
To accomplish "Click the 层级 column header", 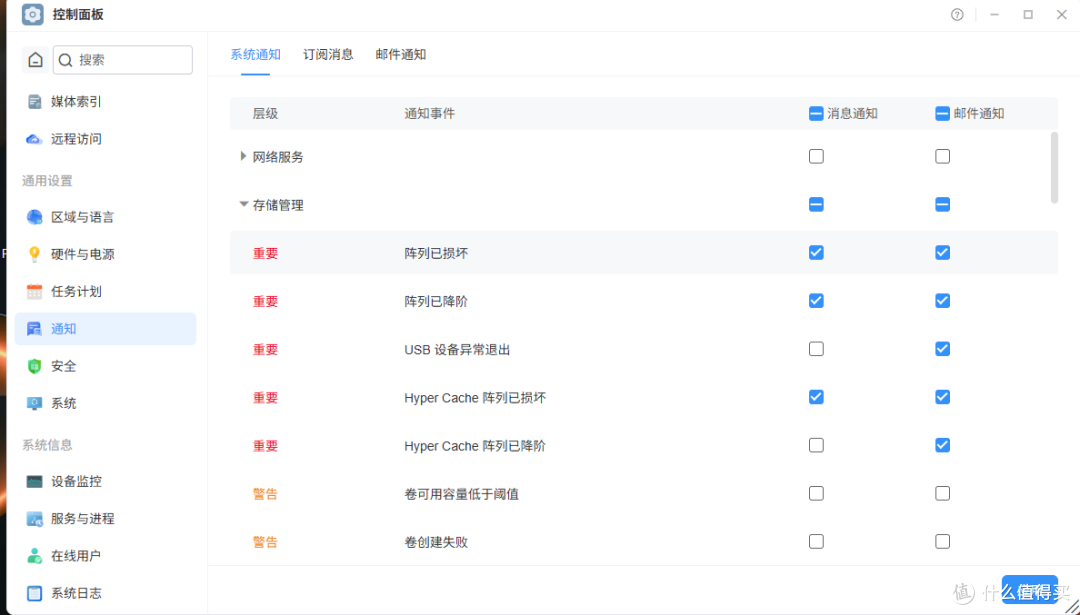I will point(265,114).
